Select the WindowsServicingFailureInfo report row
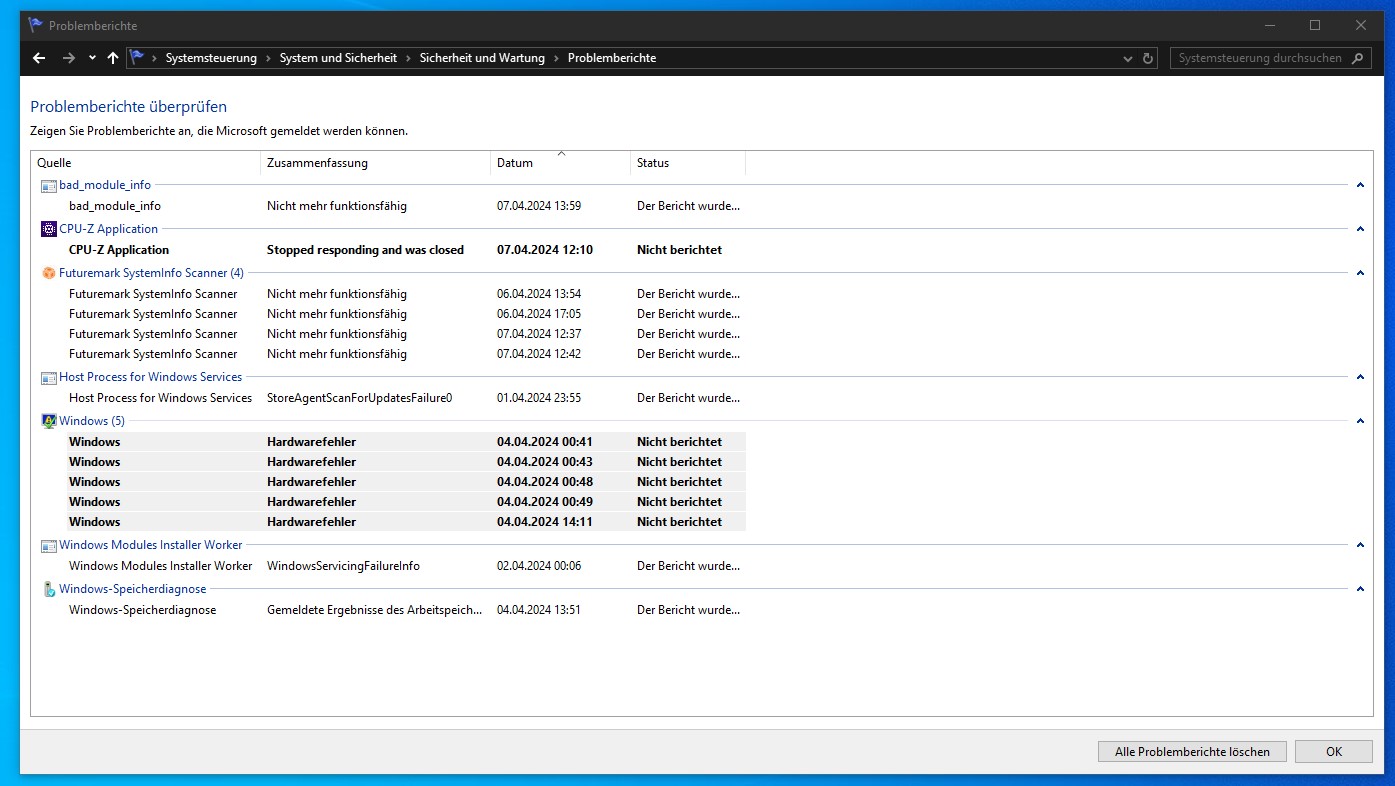Screen dimensions: 1395x786 [x=406, y=566]
